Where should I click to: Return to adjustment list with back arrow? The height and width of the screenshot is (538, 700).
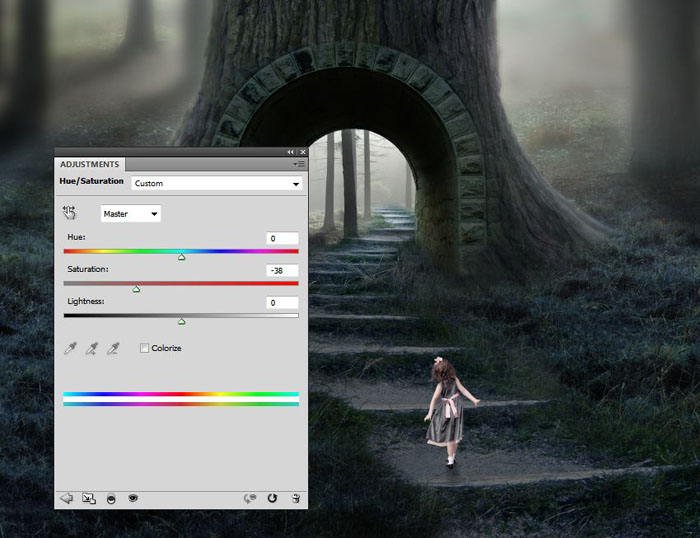pos(67,497)
